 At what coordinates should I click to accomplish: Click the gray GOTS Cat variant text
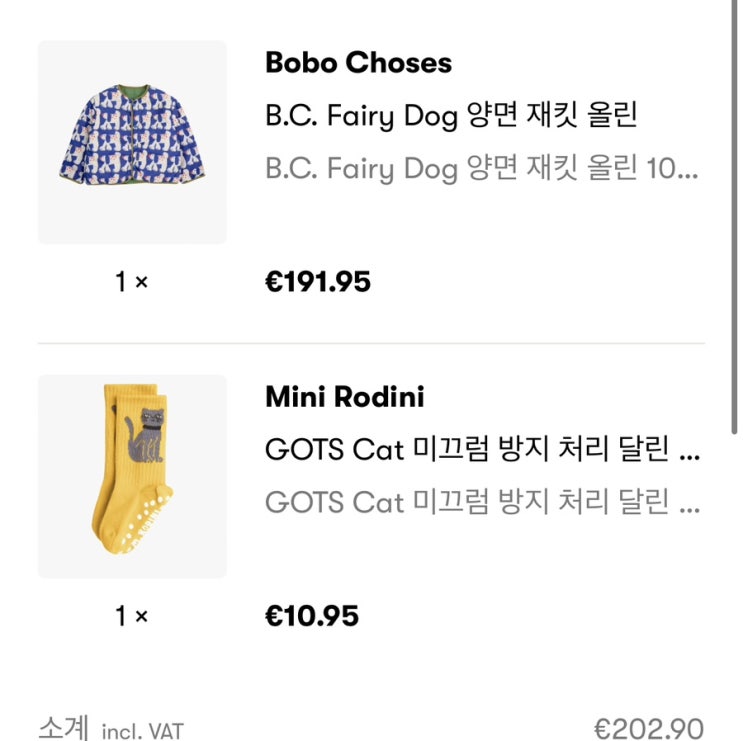click(x=468, y=502)
